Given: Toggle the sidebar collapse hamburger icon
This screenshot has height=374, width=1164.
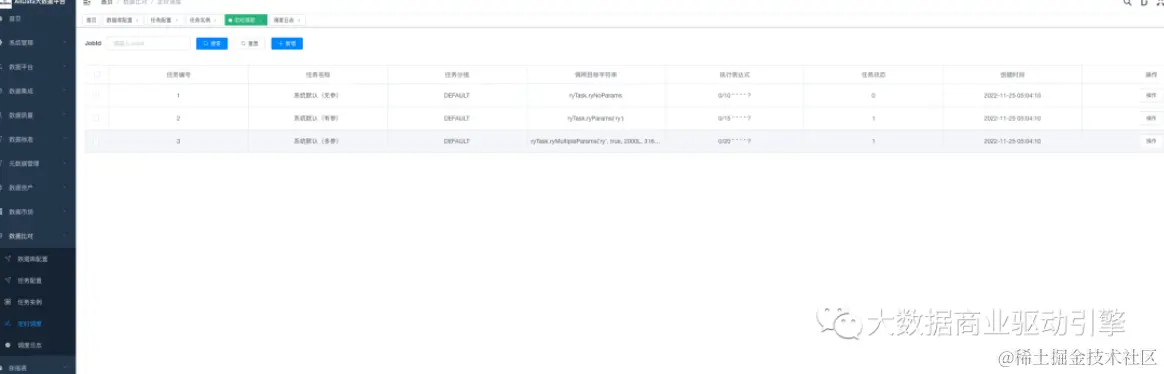Looking at the screenshot, I should pyautogui.click(x=88, y=3).
